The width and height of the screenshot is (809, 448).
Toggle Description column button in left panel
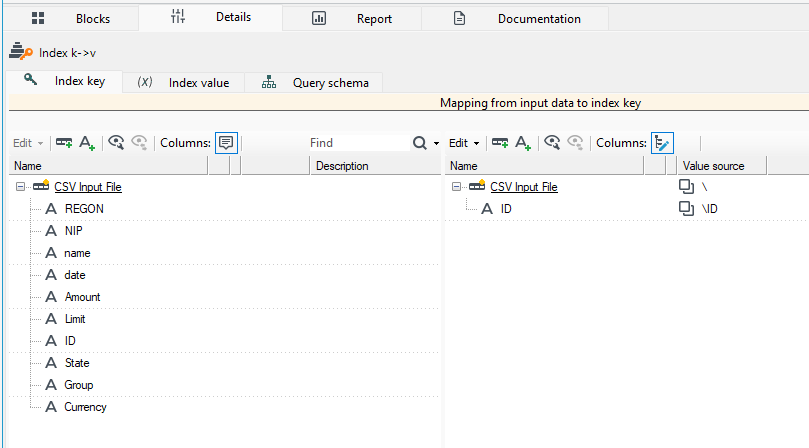coord(226,143)
